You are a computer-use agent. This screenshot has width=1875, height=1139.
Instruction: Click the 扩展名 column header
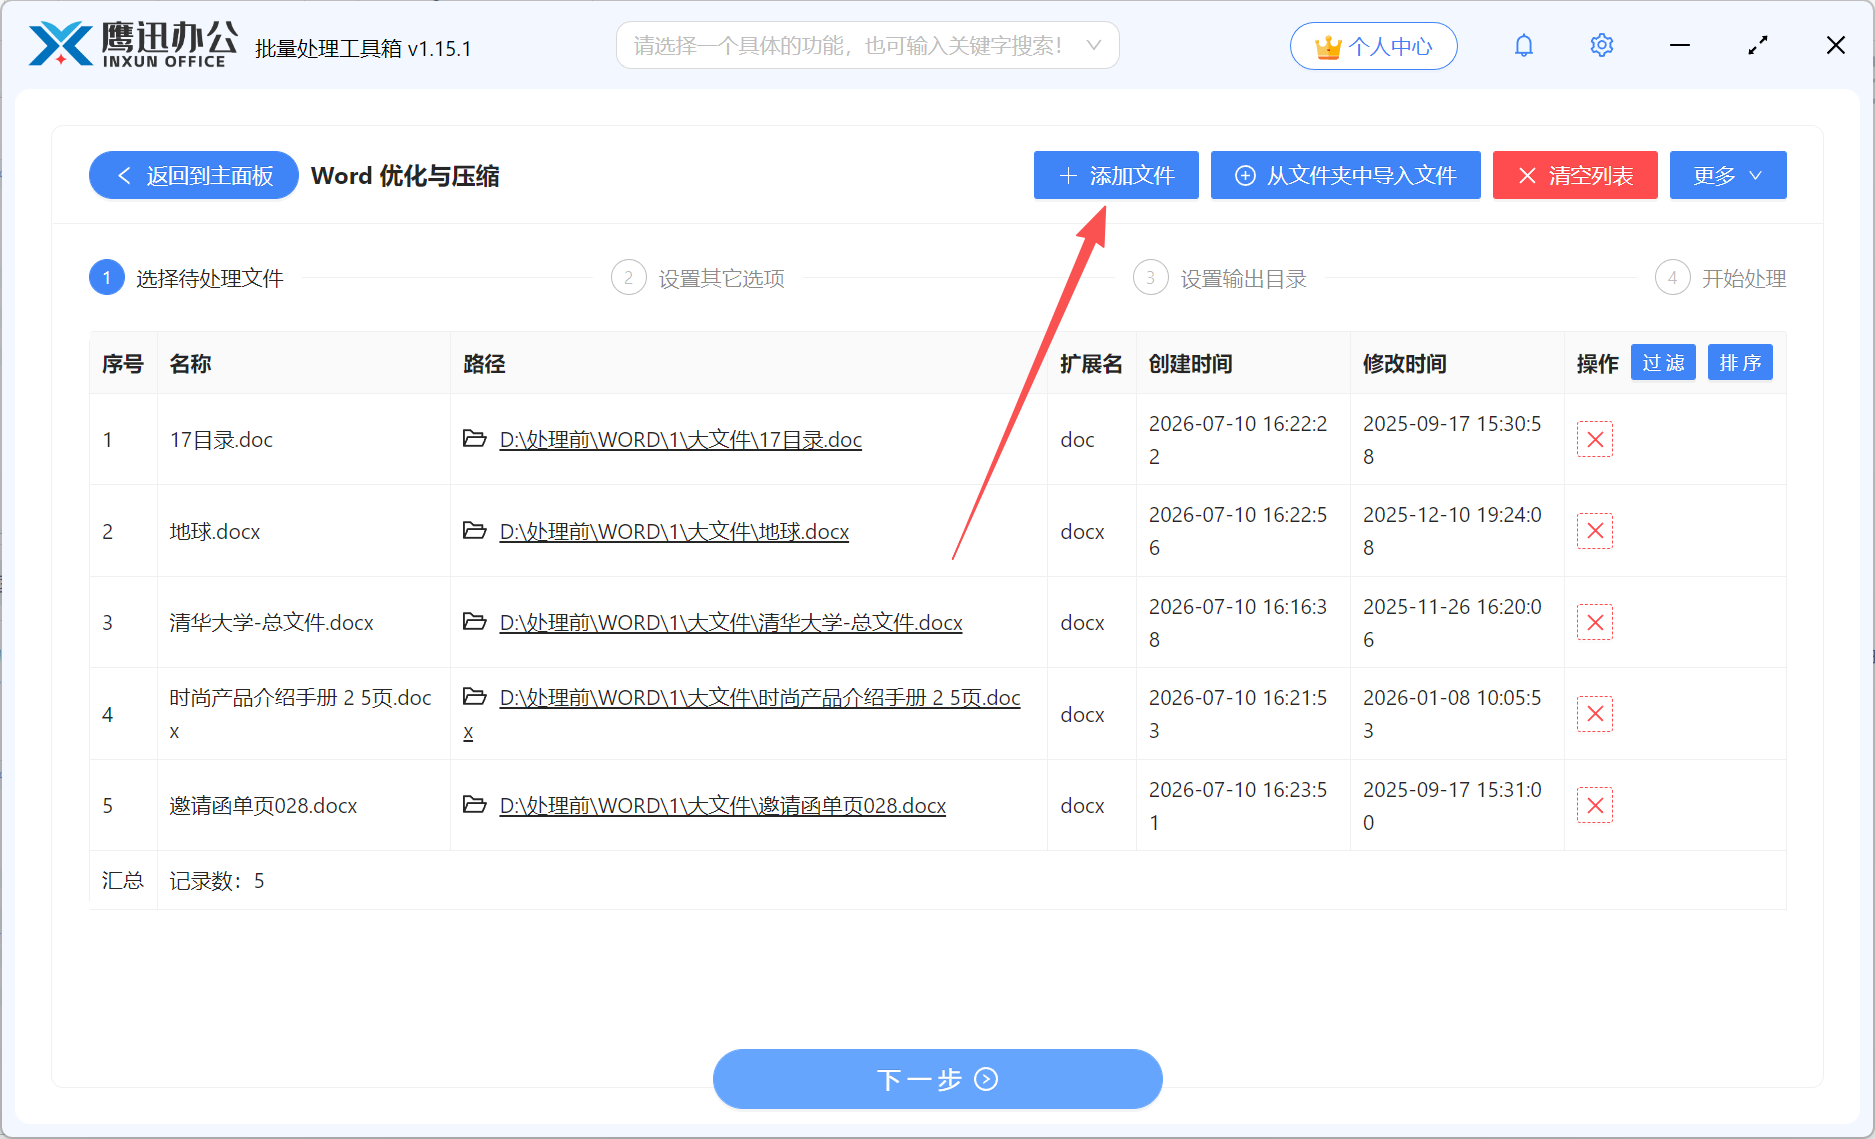(x=1091, y=364)
